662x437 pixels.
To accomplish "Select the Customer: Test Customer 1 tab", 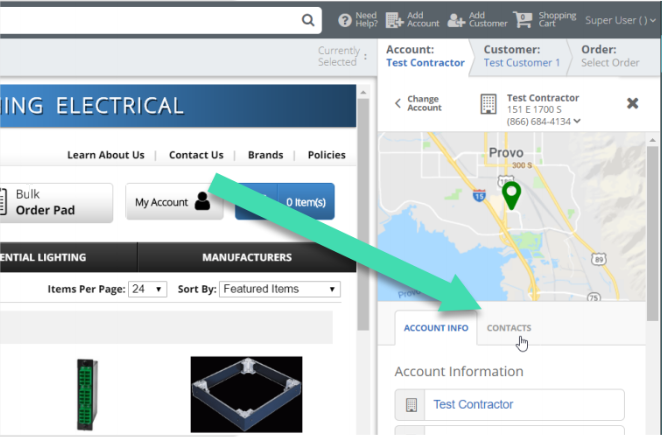I will tap(521, 56).
